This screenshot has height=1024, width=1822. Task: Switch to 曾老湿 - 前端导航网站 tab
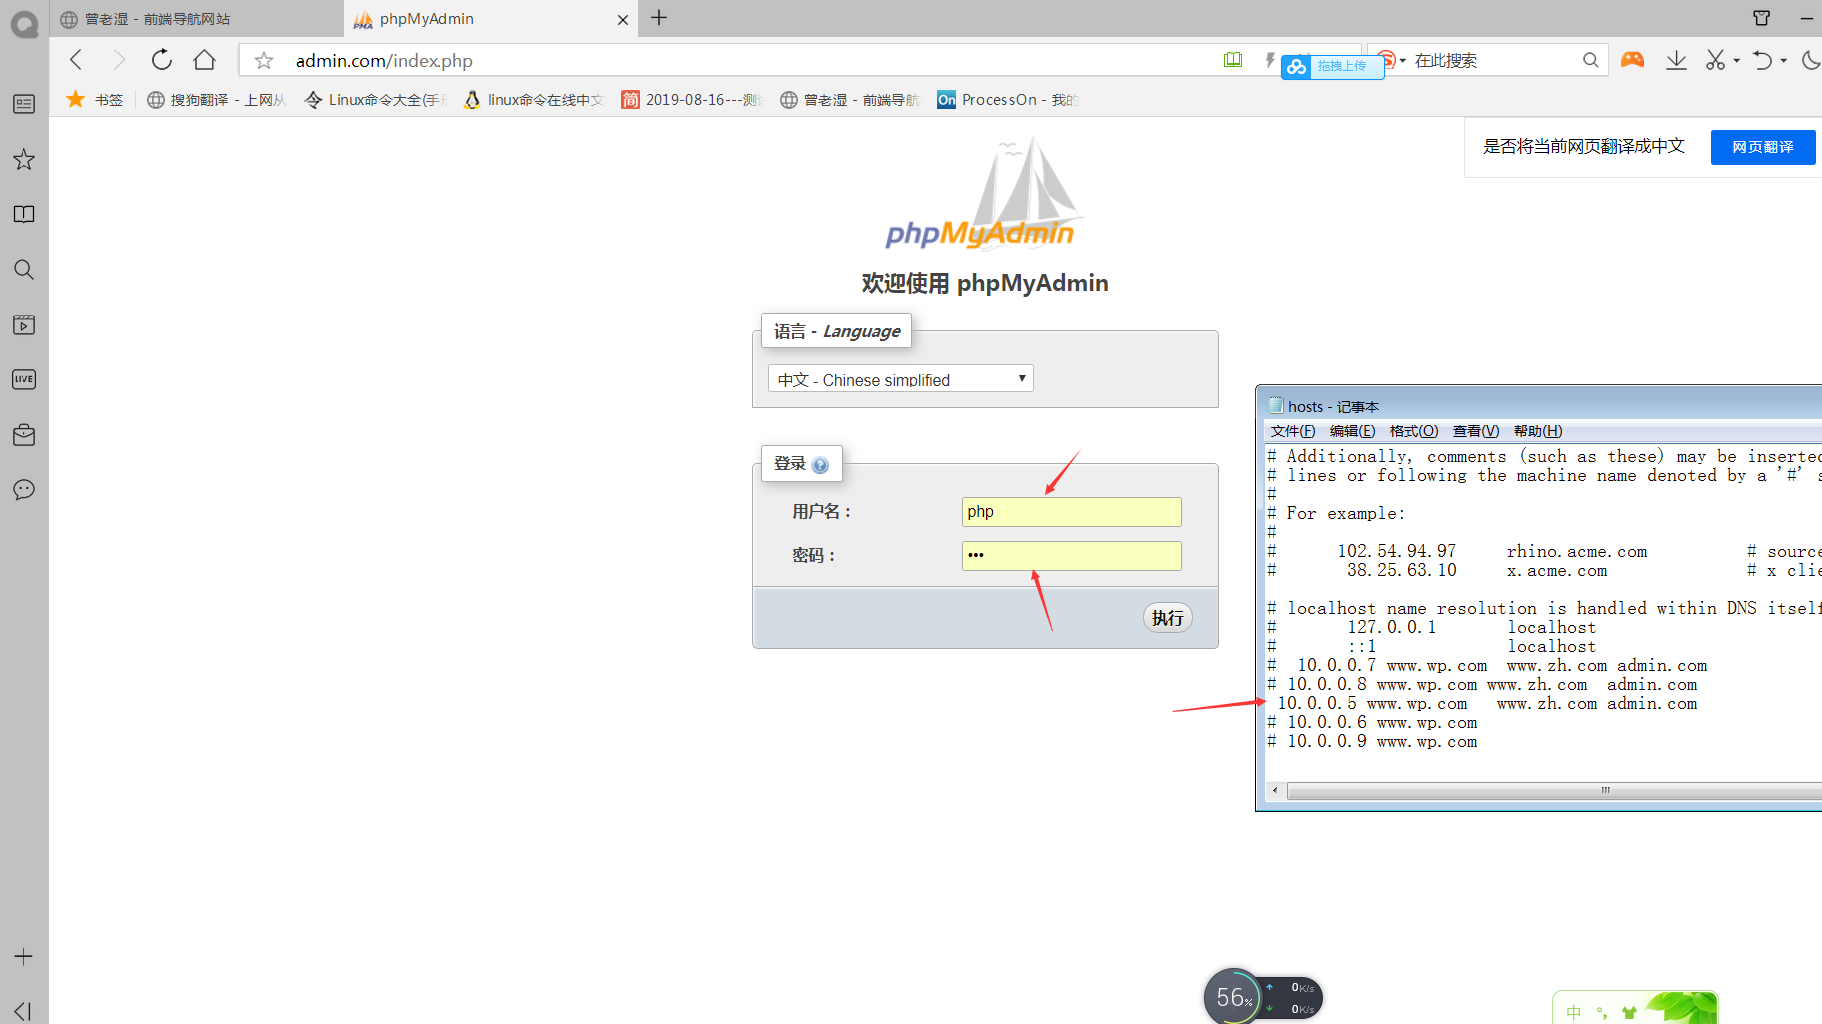pos(196,19)
